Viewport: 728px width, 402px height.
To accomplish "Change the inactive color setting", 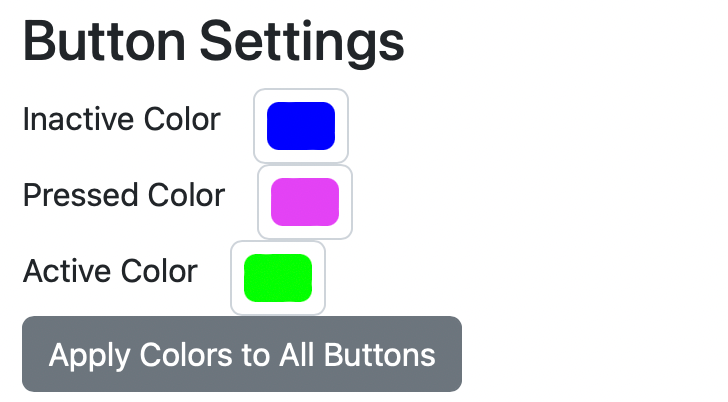I will pyautogui.click(x=300, y=126).
